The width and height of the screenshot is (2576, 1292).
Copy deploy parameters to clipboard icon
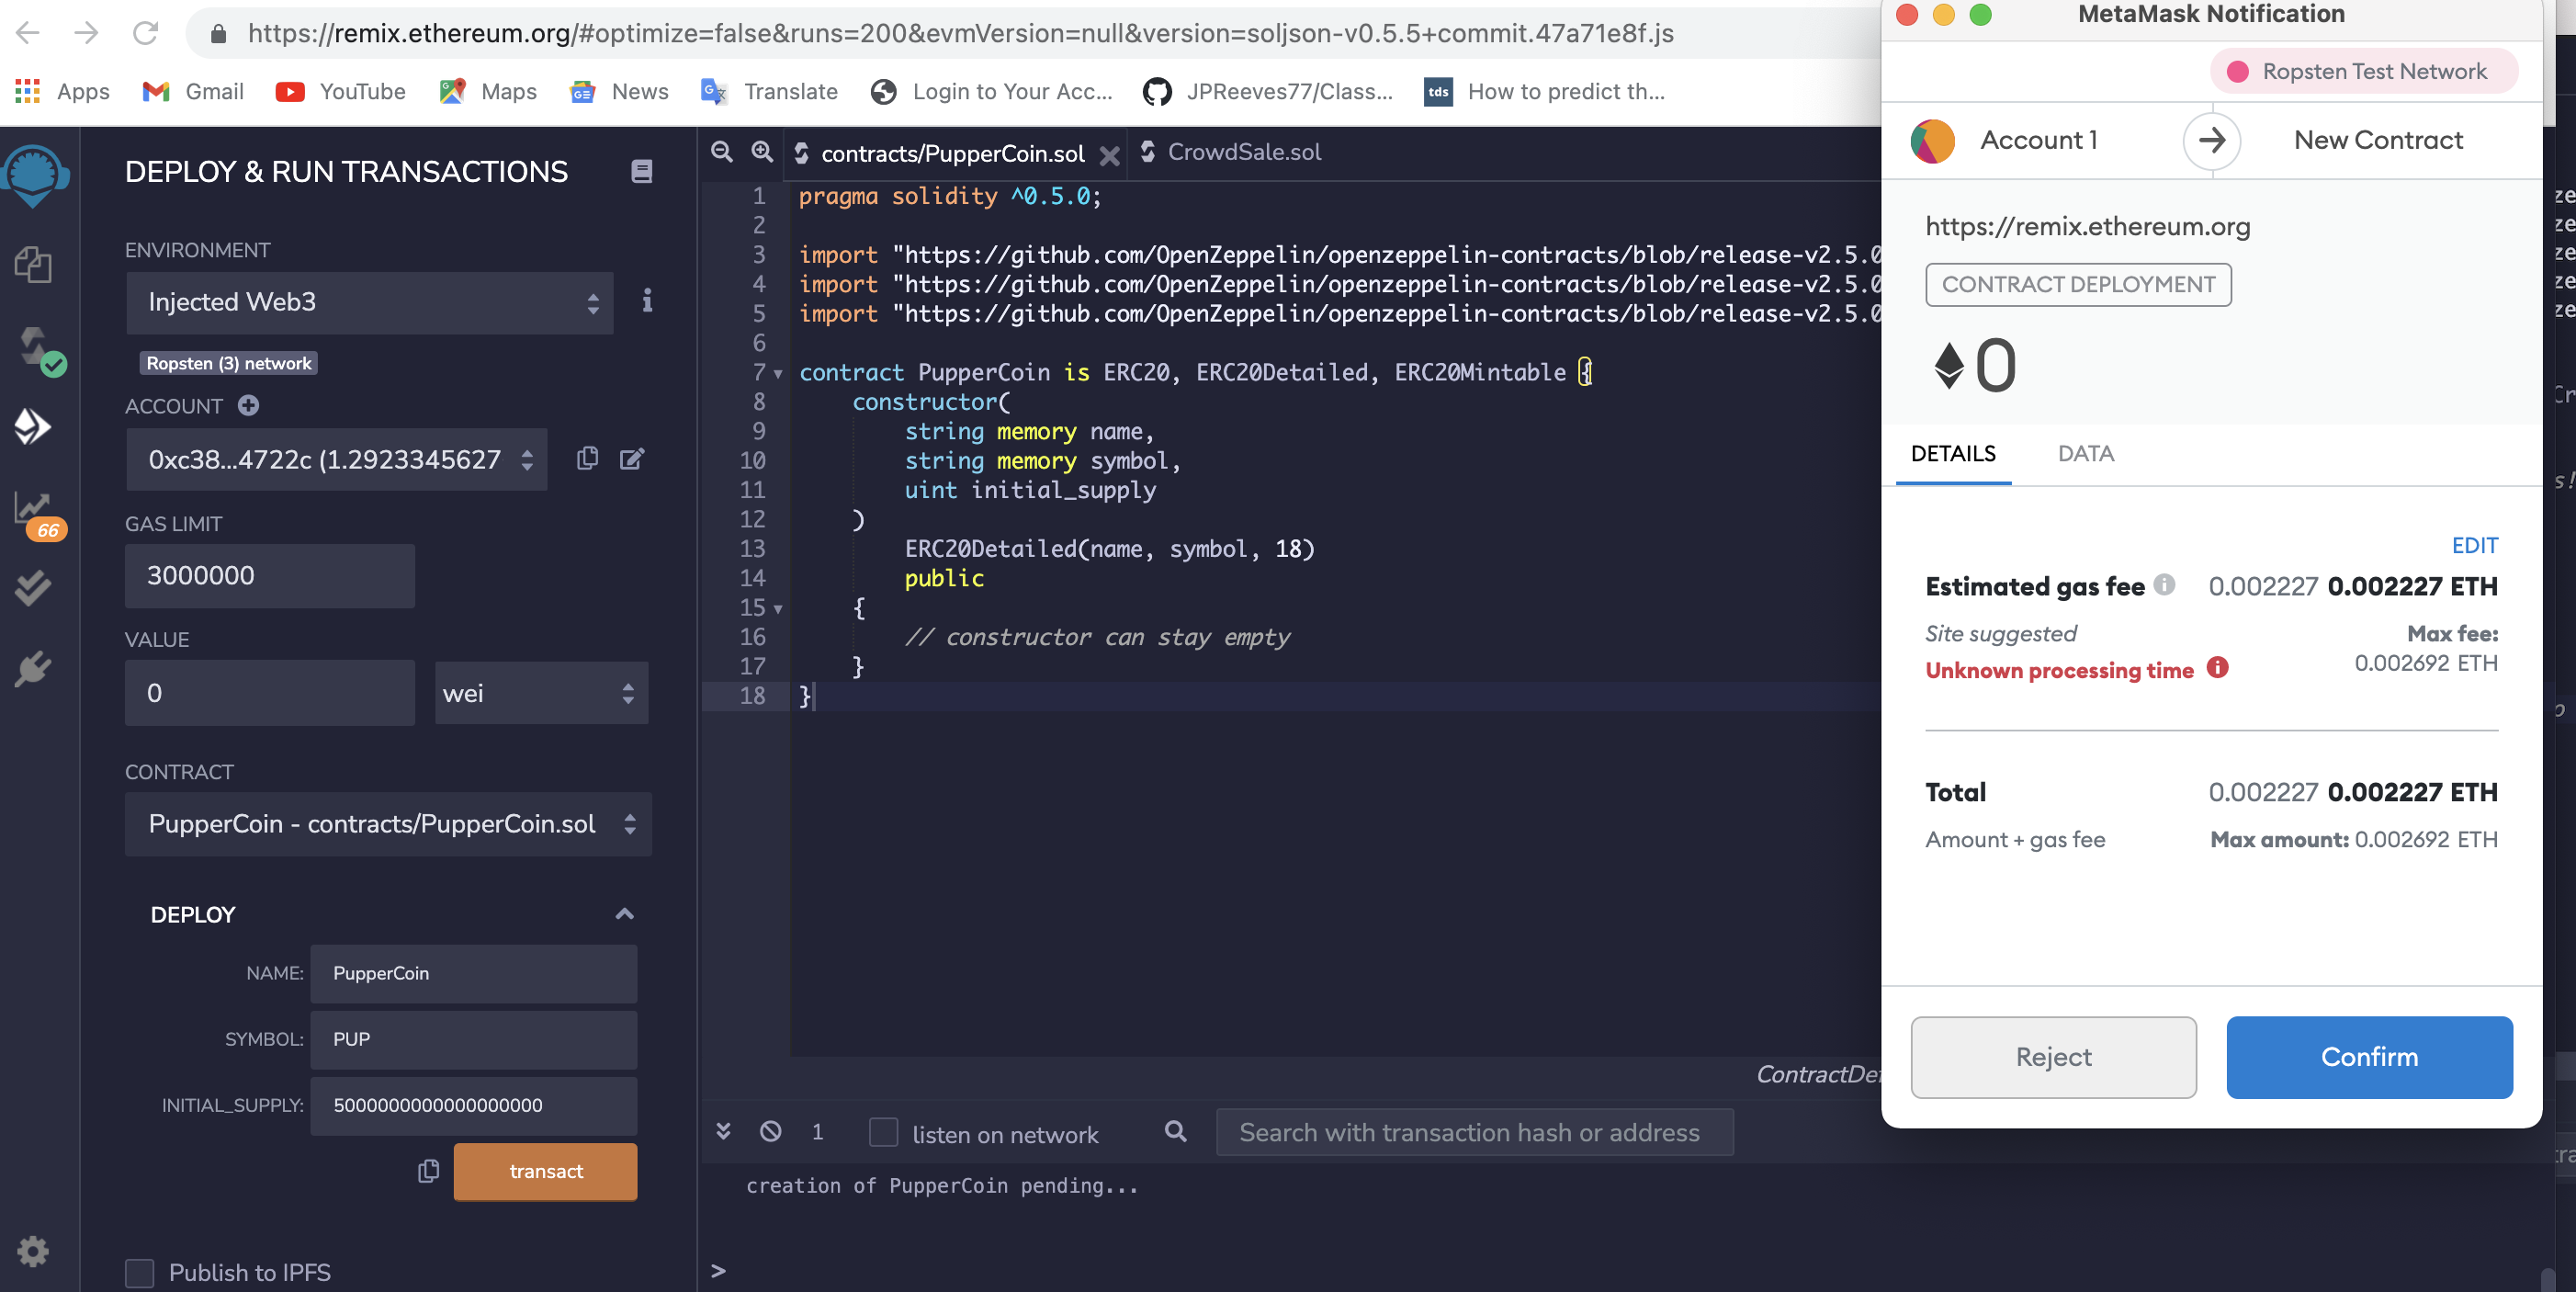point(428,1171)
